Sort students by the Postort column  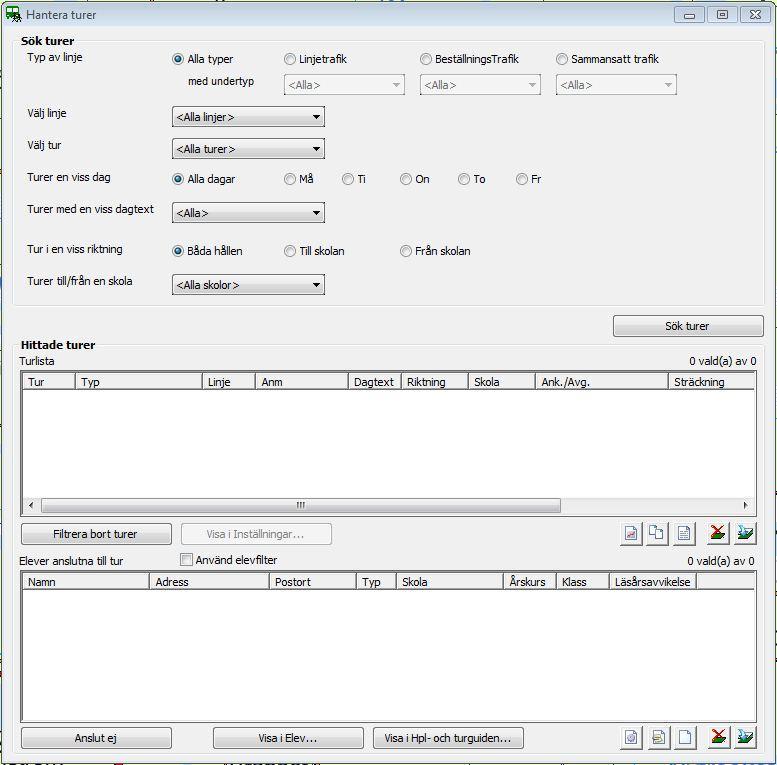(x=313, y=582)
